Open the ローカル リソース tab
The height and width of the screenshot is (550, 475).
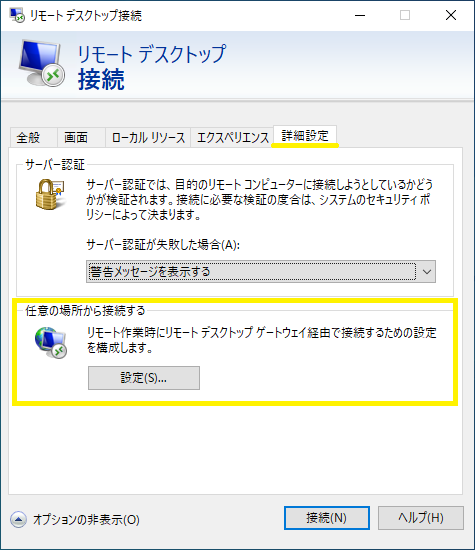tap(148, 138)
